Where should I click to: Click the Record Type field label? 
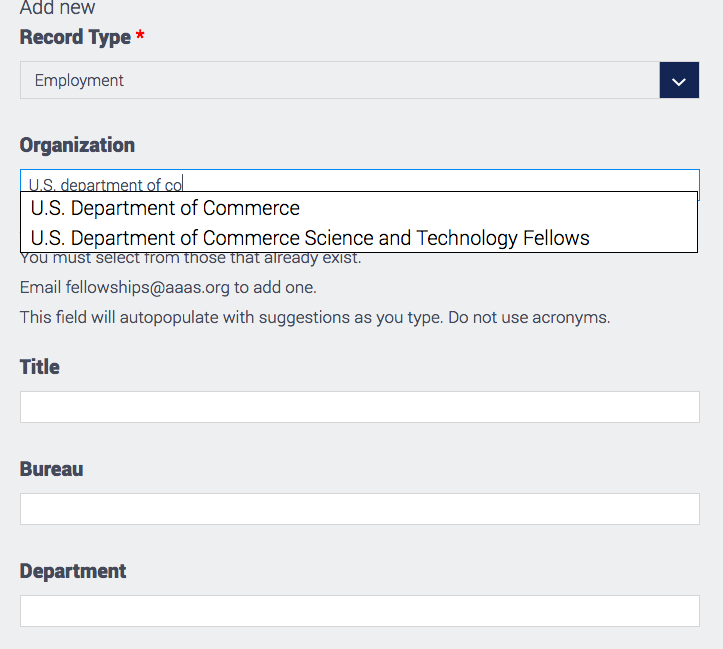click(75, 37)
